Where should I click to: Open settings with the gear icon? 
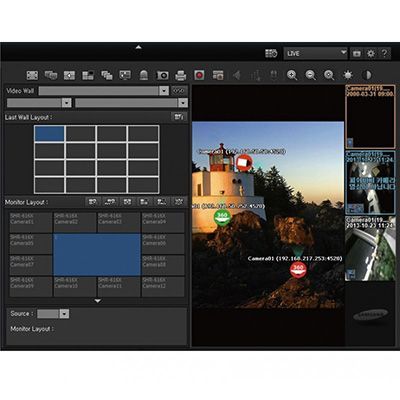[x=370, y=53]
